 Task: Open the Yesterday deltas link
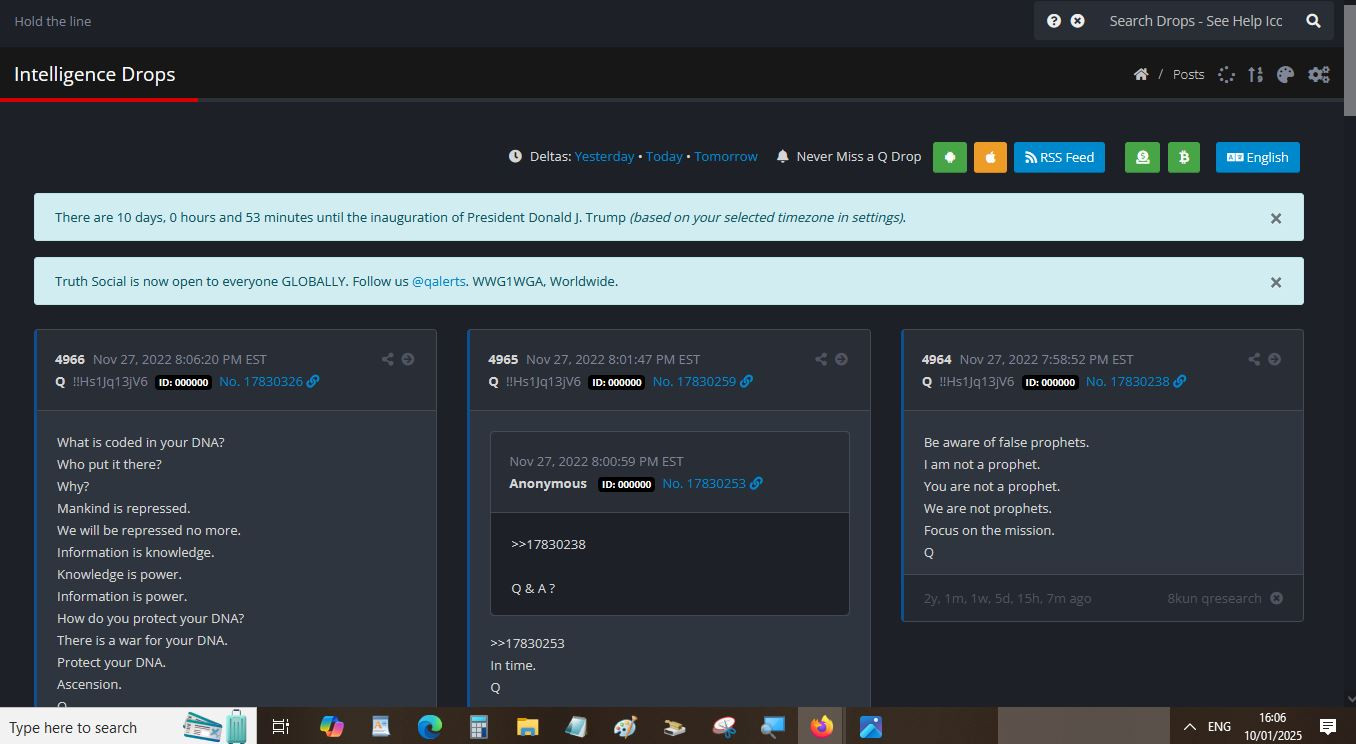(604, 157)
